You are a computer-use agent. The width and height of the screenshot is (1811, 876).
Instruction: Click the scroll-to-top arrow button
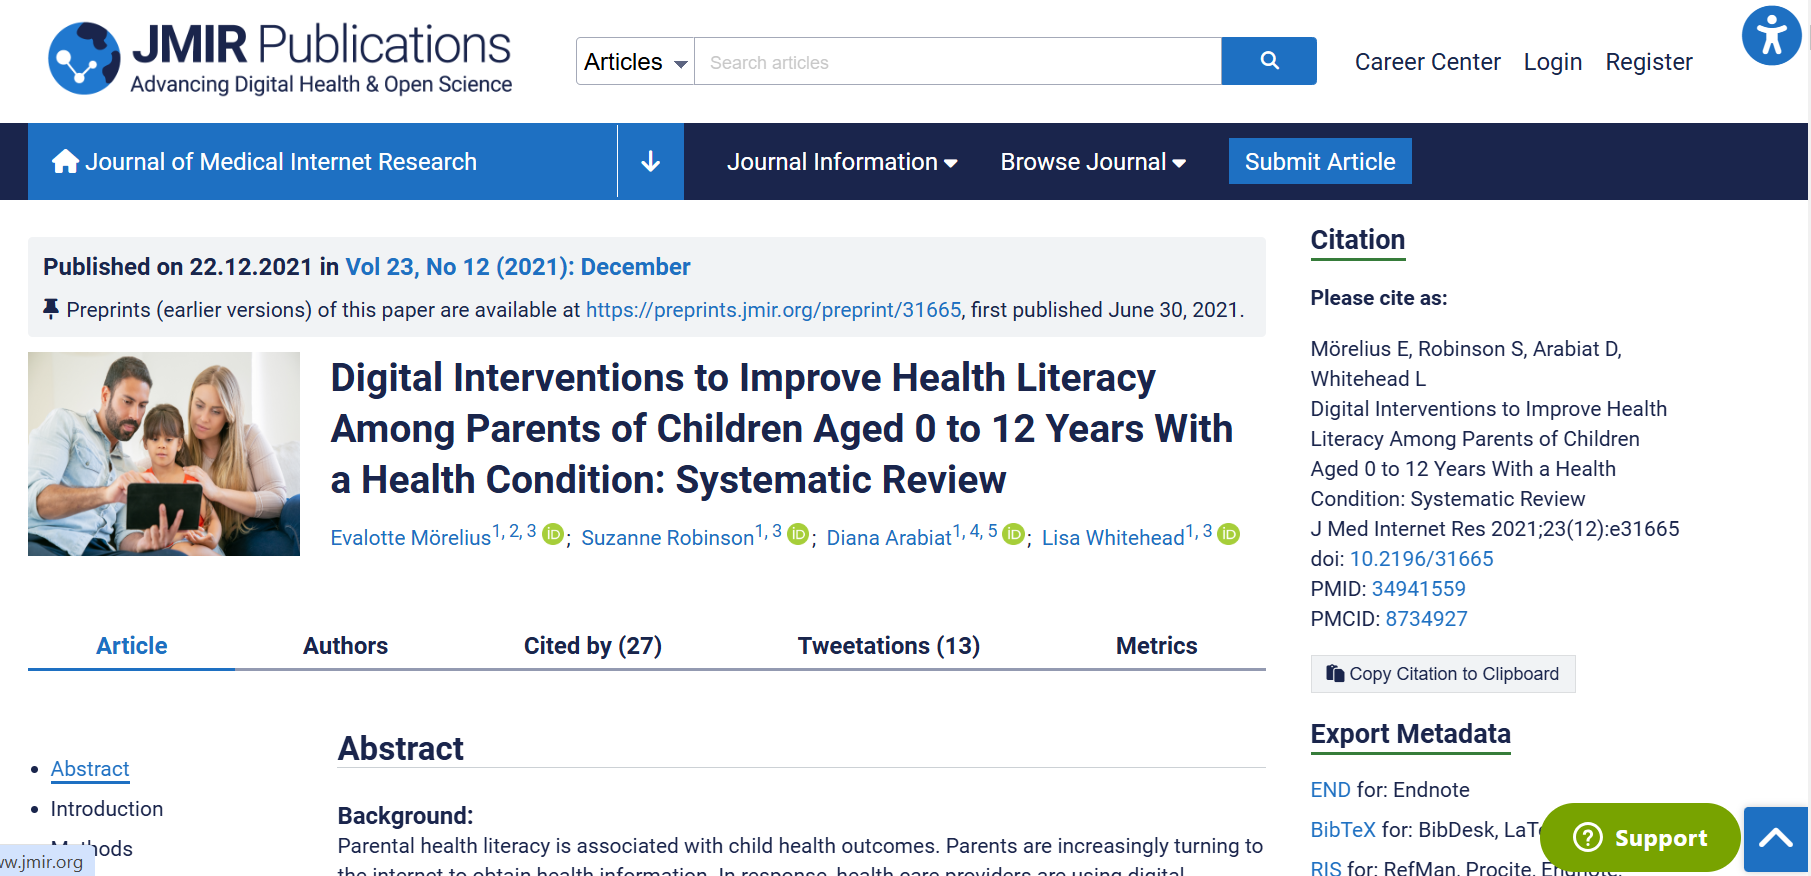[x=1775, y=839]
